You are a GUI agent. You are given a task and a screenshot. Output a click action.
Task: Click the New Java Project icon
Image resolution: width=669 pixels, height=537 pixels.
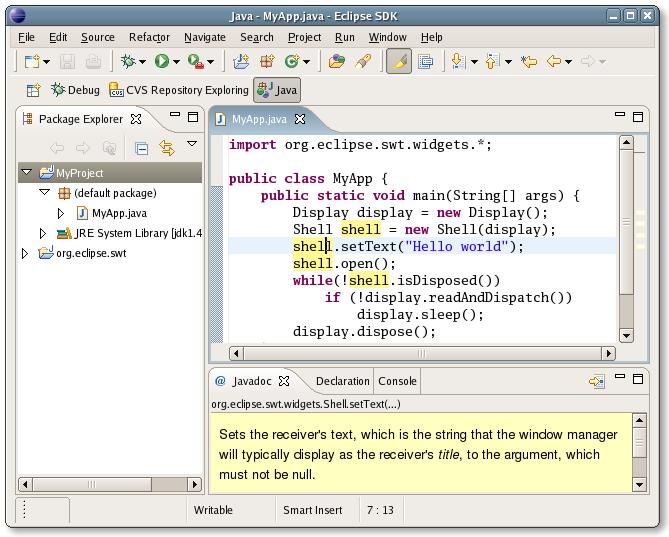[x=241, y=62]
